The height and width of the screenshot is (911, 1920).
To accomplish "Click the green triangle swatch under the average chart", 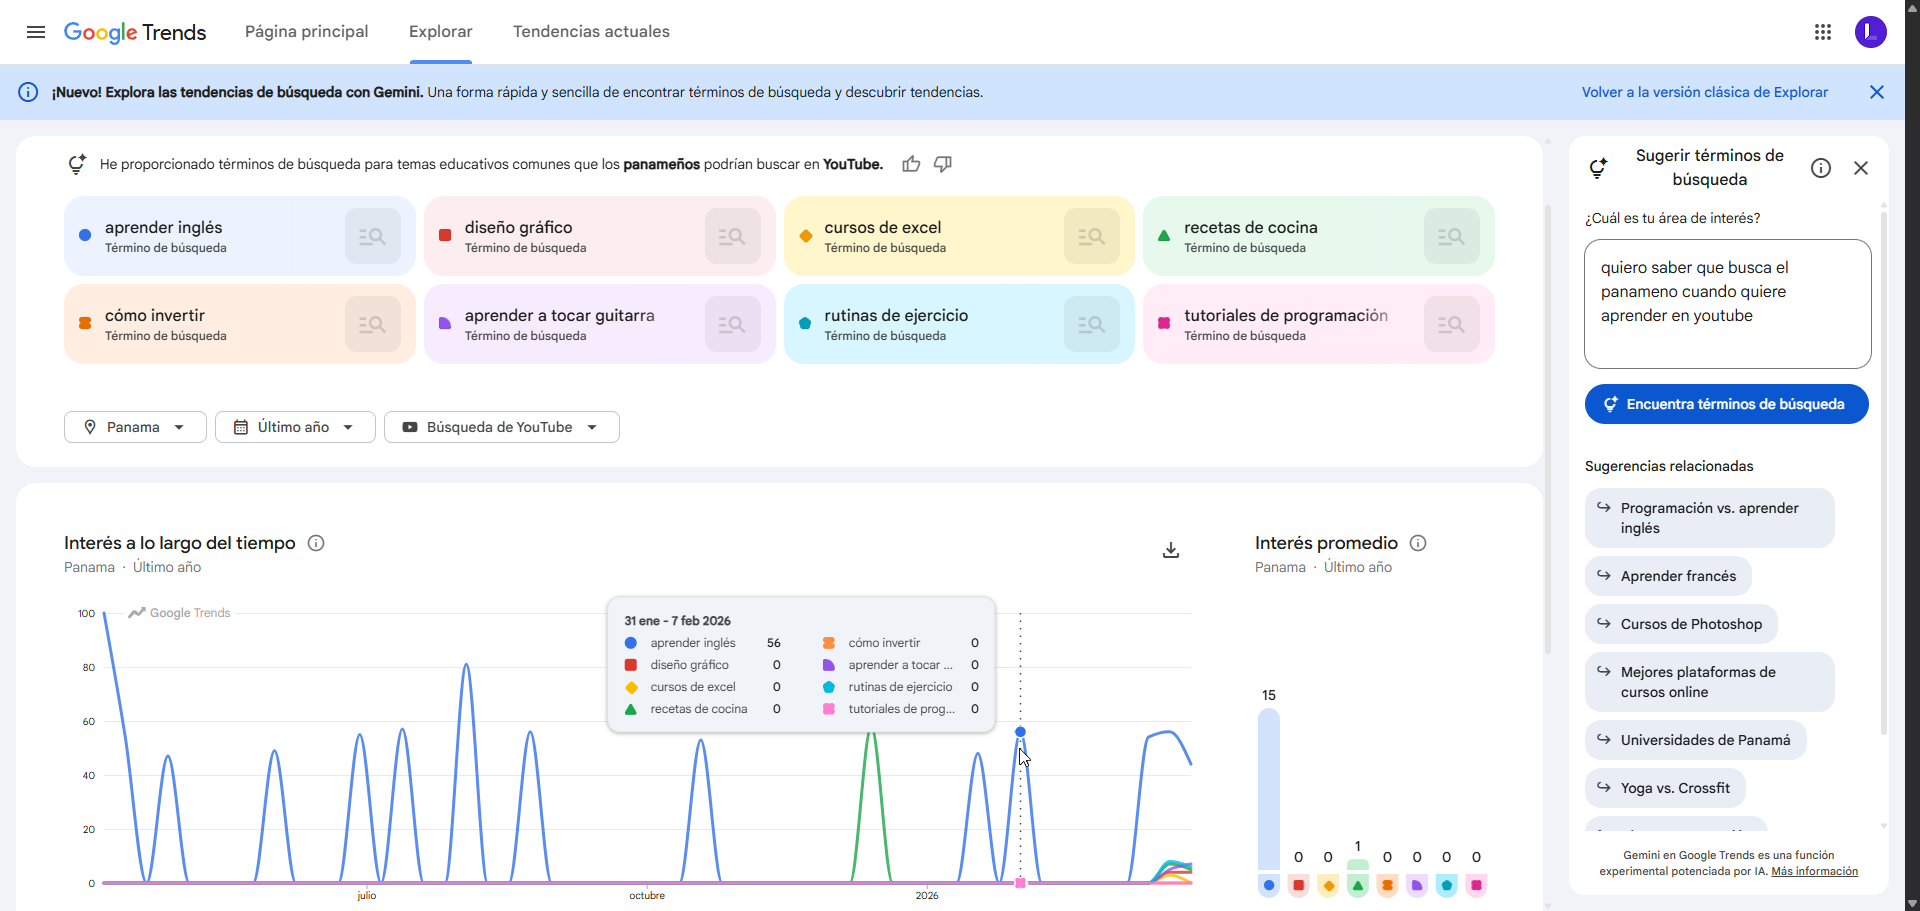I will coord(1358,885).
